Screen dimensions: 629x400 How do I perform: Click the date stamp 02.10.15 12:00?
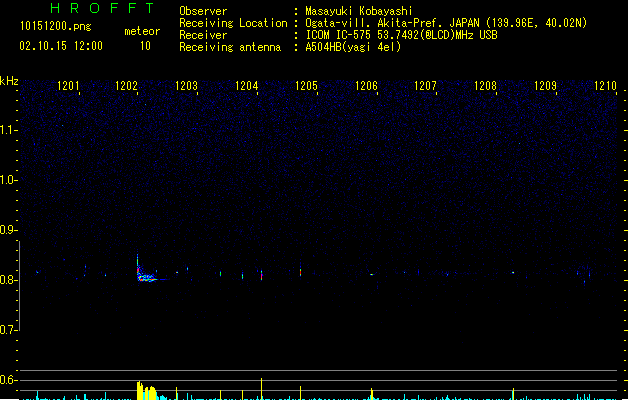[x=61, y=46]
